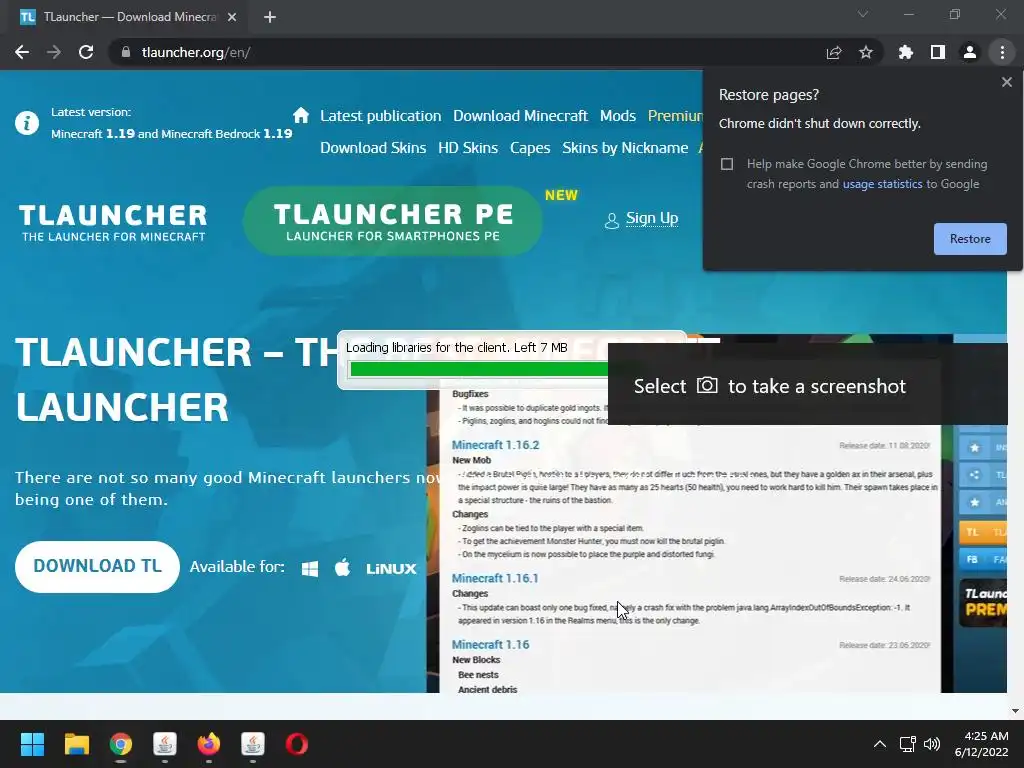Click the TLauncher PE green banner
This screenshot has height=768, width=1024.
point(392,221)
